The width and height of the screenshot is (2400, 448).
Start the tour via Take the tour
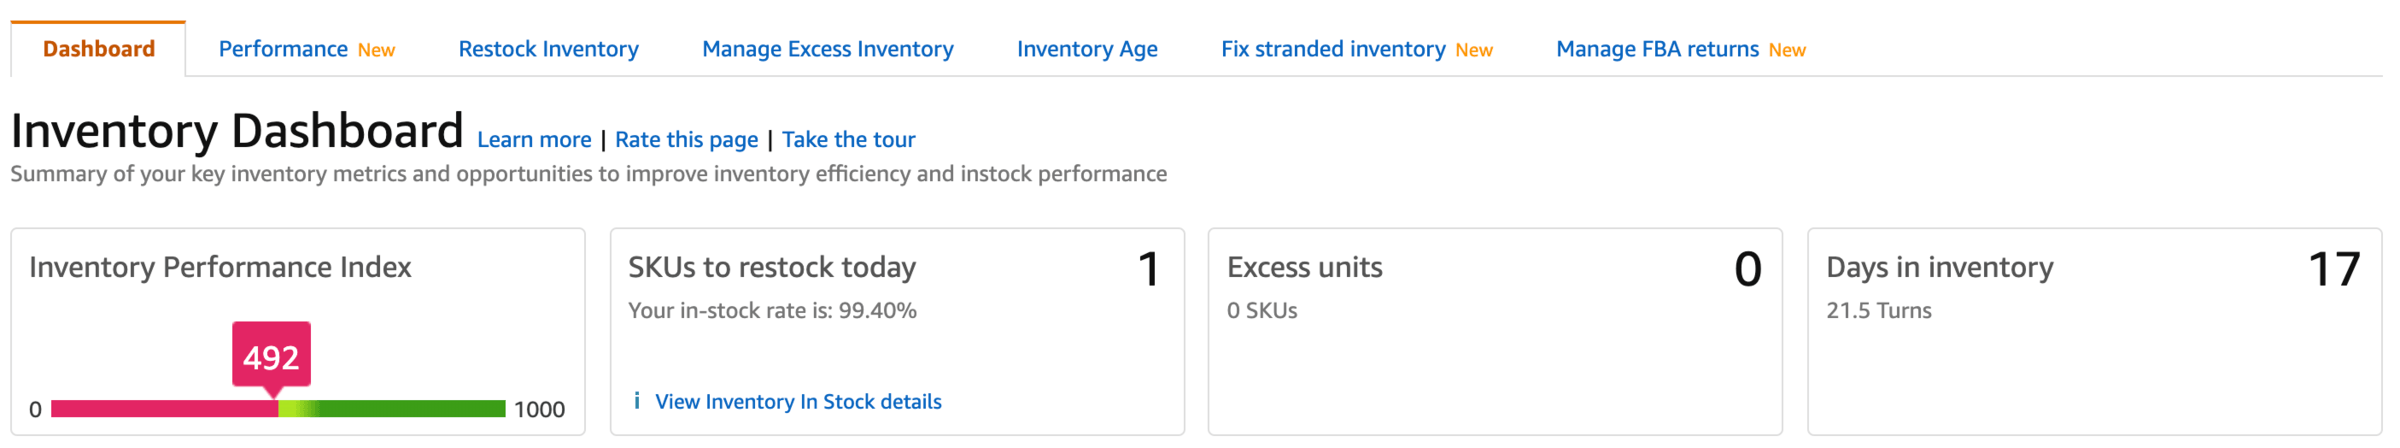click(848, 140)
